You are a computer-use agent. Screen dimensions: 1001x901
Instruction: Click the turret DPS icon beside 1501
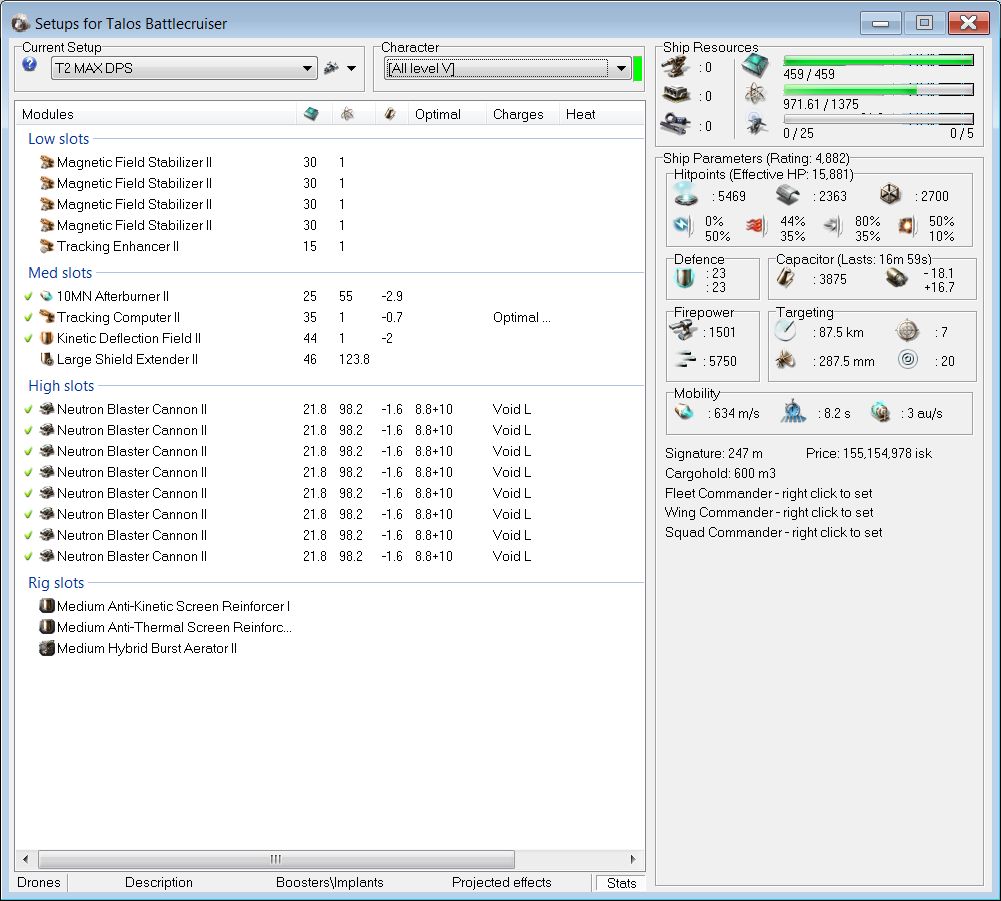point(684,331)
